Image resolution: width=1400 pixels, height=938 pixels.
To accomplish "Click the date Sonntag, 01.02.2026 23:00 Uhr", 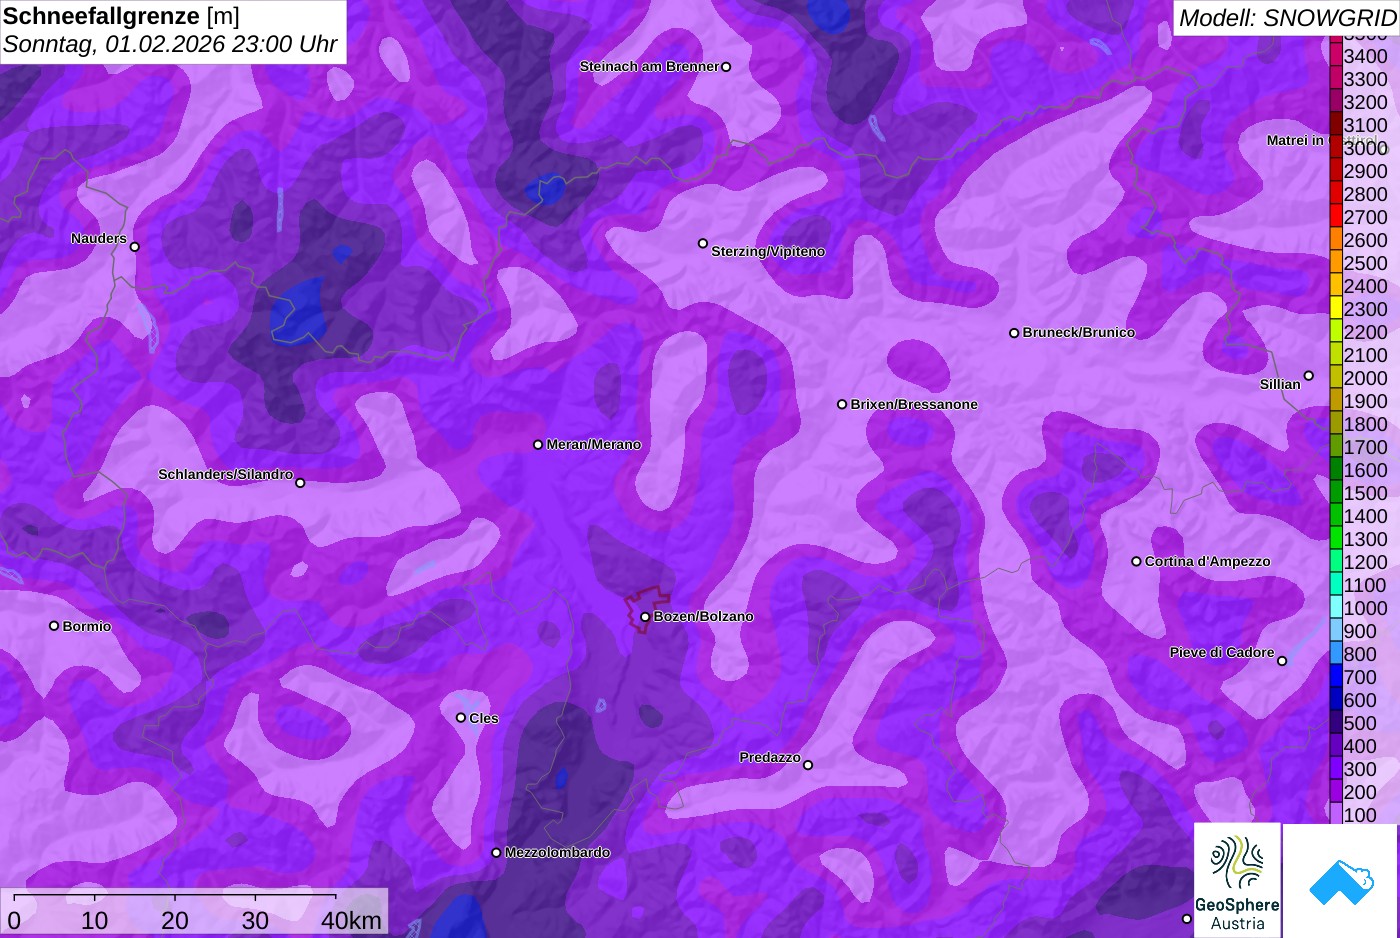I will pyautogui.click(x=170, y=45).
